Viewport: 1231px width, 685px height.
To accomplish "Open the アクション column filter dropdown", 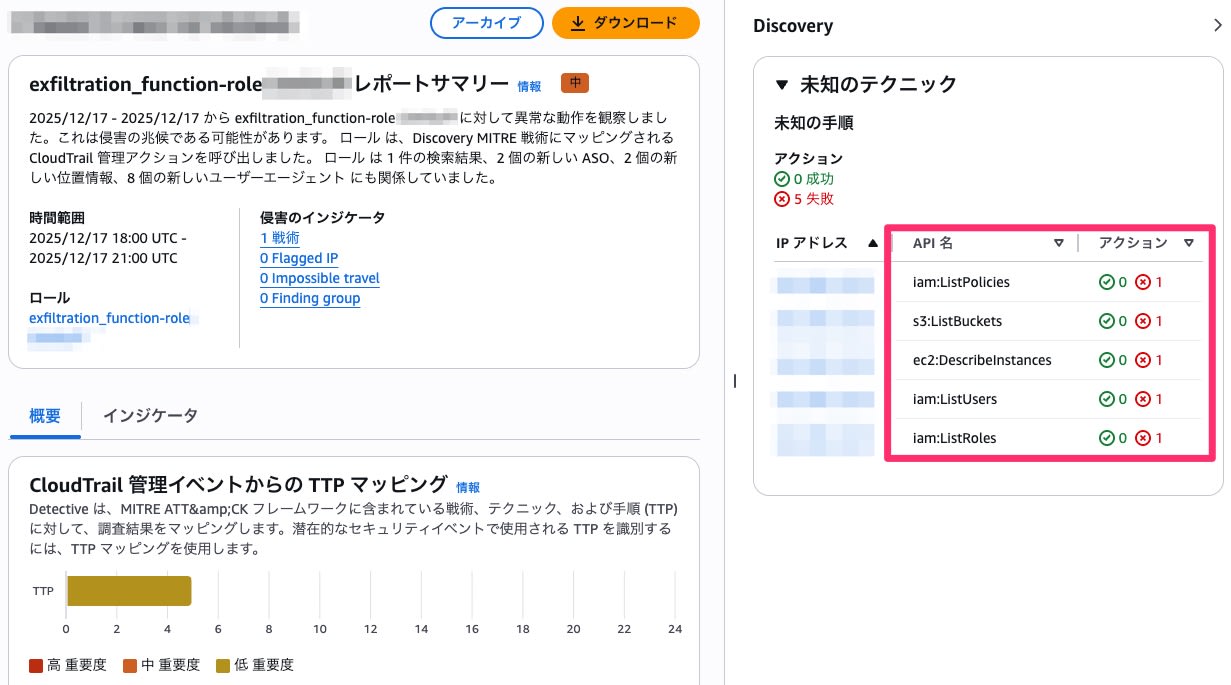I will (x=1188, y=243).
